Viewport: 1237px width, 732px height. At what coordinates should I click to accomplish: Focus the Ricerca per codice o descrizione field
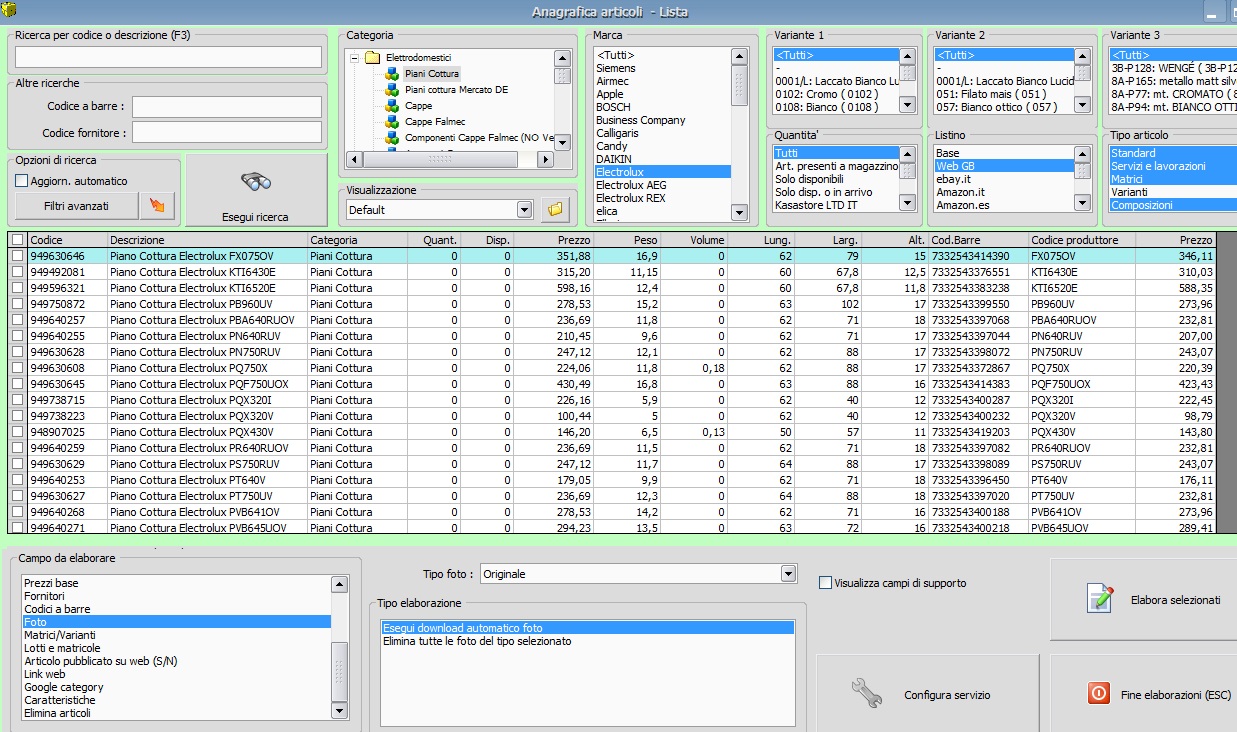(x=168, y=56)
